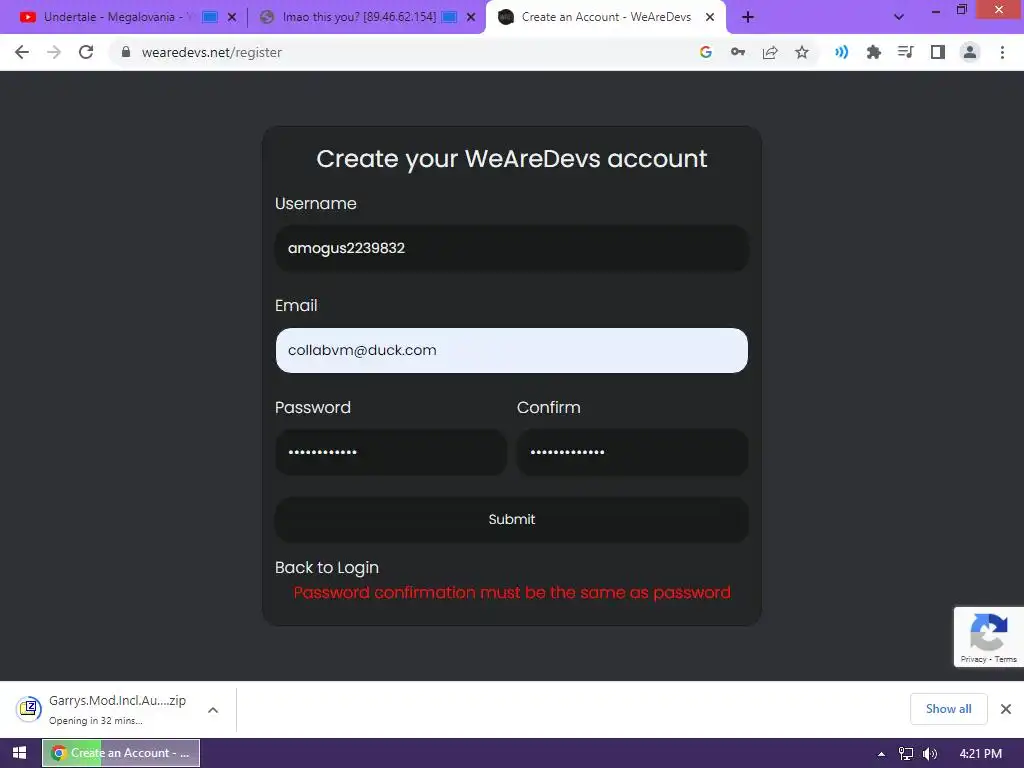Open the Windows Start button
Viewport: 1024px width, 768px height.
click(x=20, y=753)
